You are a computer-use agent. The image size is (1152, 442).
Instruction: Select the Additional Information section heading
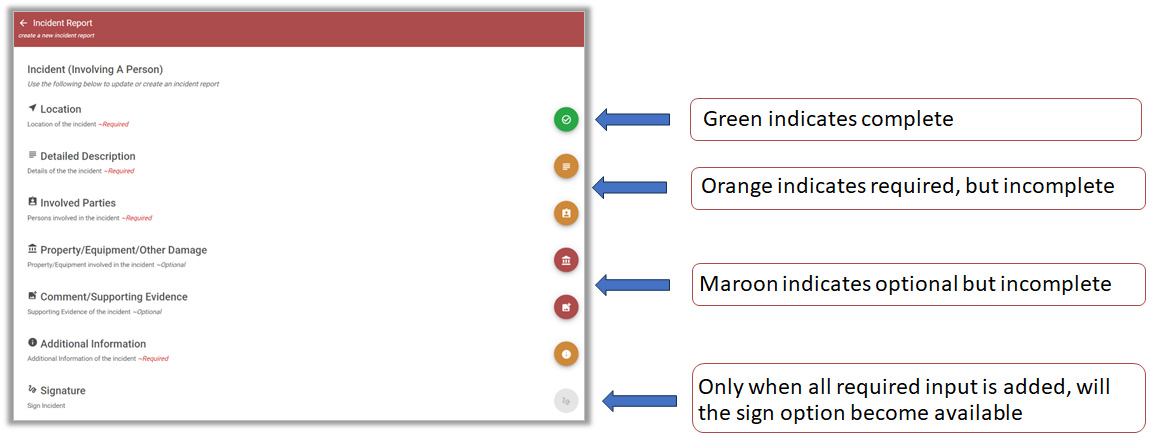[x=93, y=344]
